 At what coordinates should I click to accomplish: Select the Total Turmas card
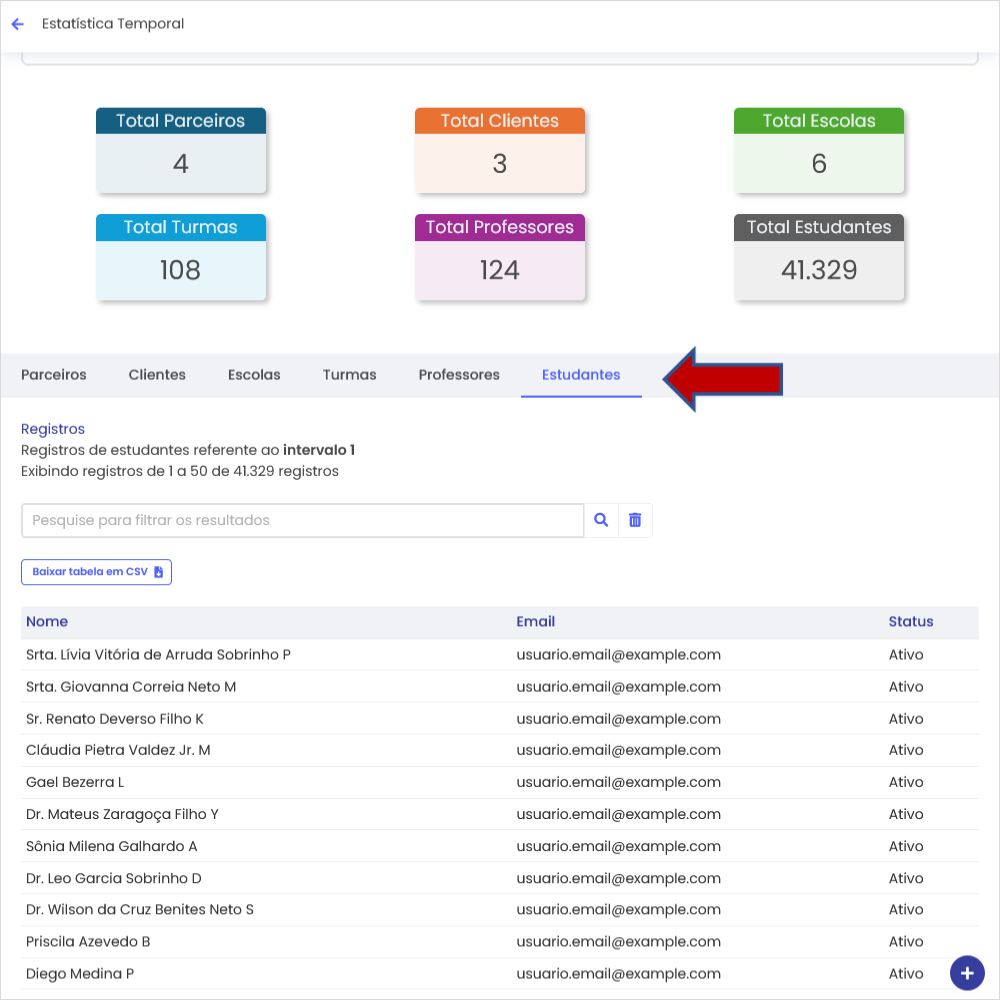[x=181, y=257]
